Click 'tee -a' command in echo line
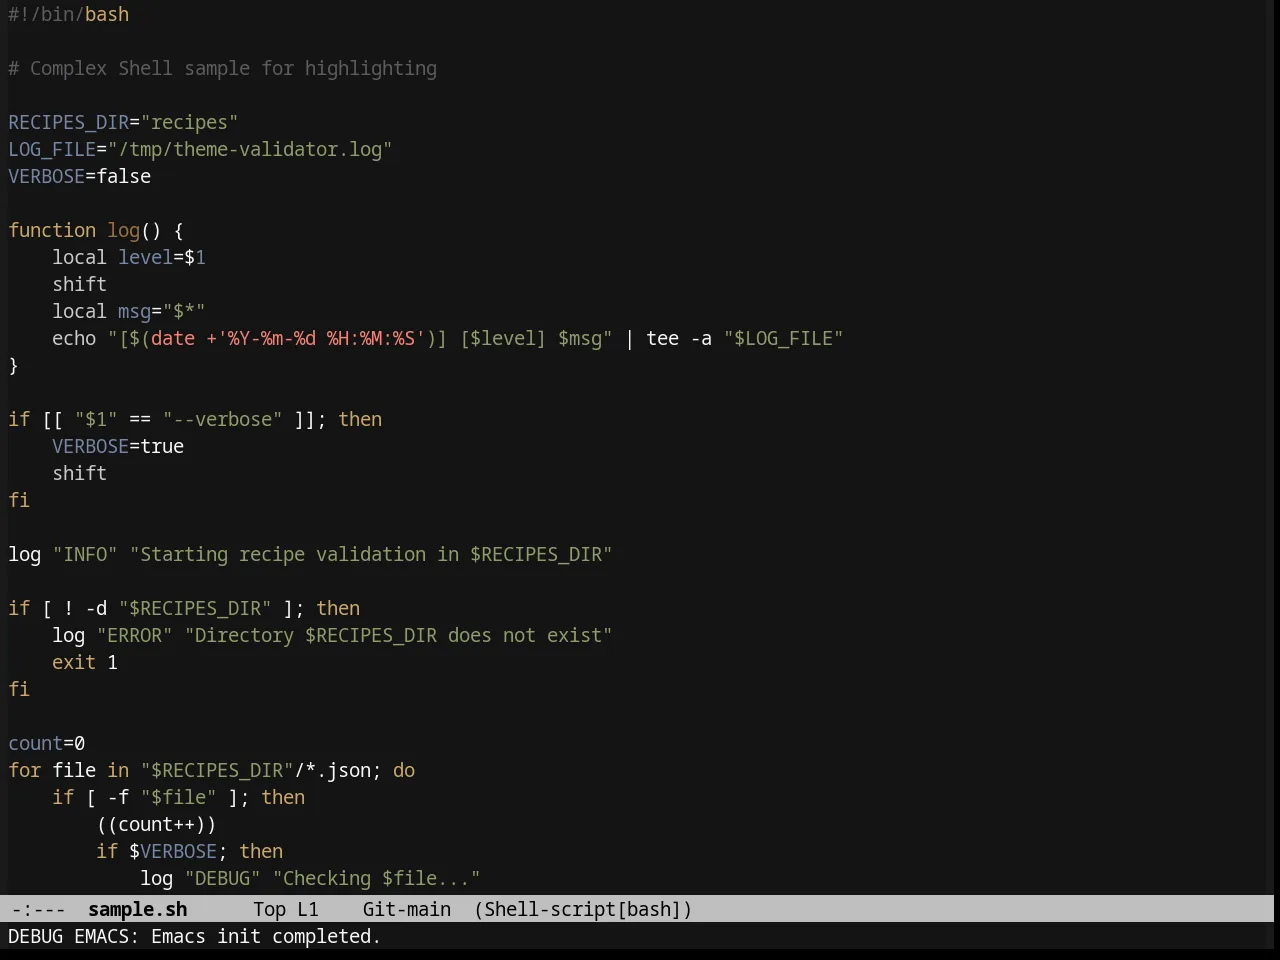Screen dimensions: 1280x960 pyautogui.click(x=679, y=338)
